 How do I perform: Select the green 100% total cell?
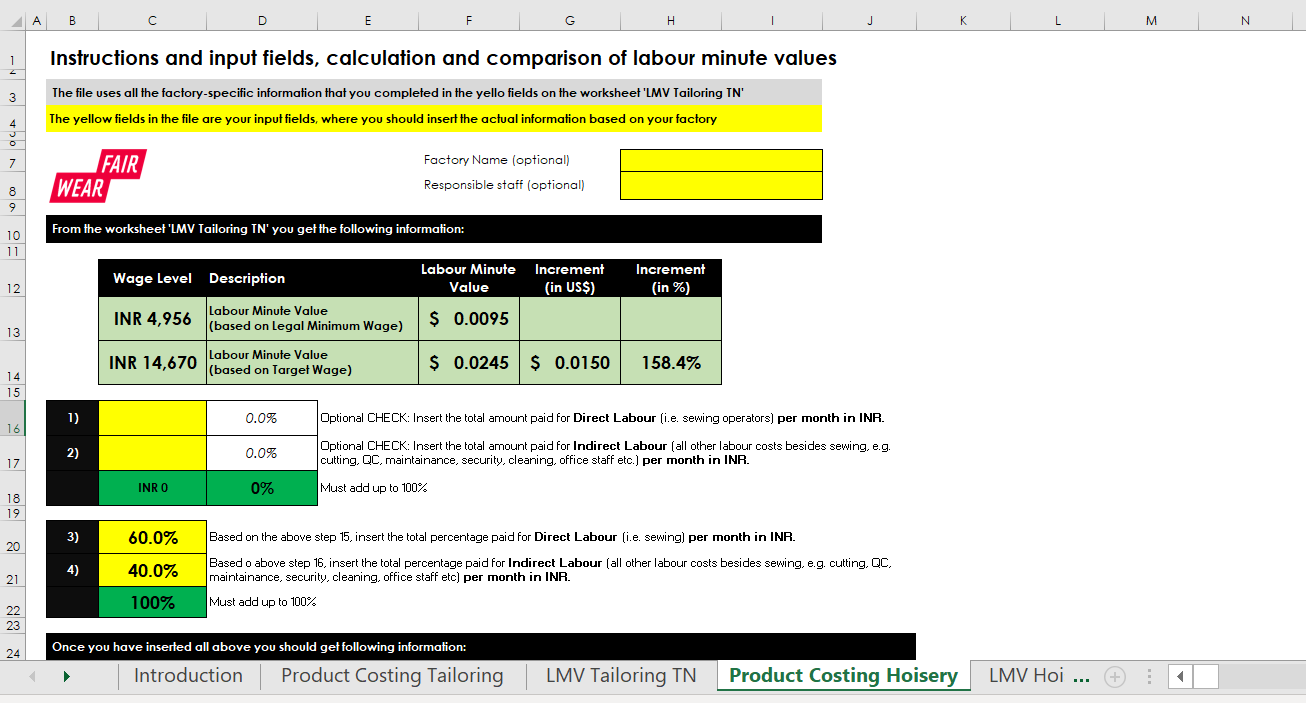[151, 602]
